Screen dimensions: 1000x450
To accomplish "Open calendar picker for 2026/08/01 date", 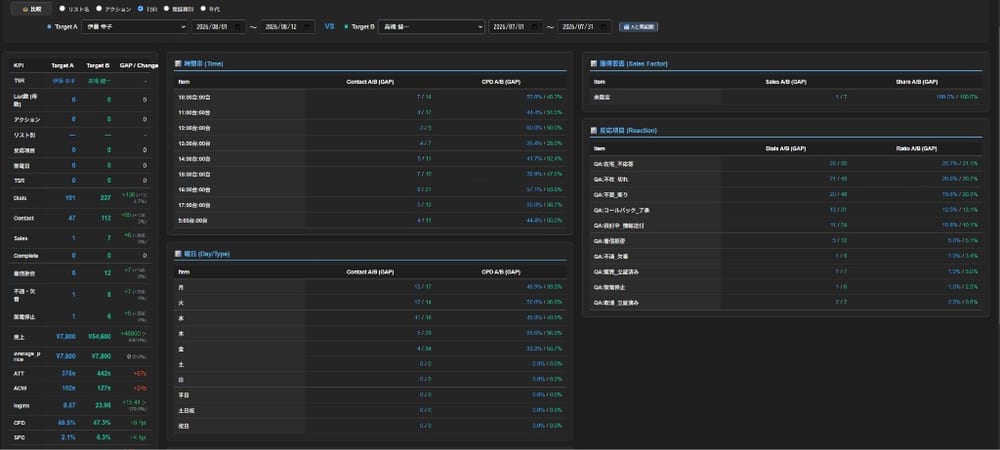I will coord(238,27).
